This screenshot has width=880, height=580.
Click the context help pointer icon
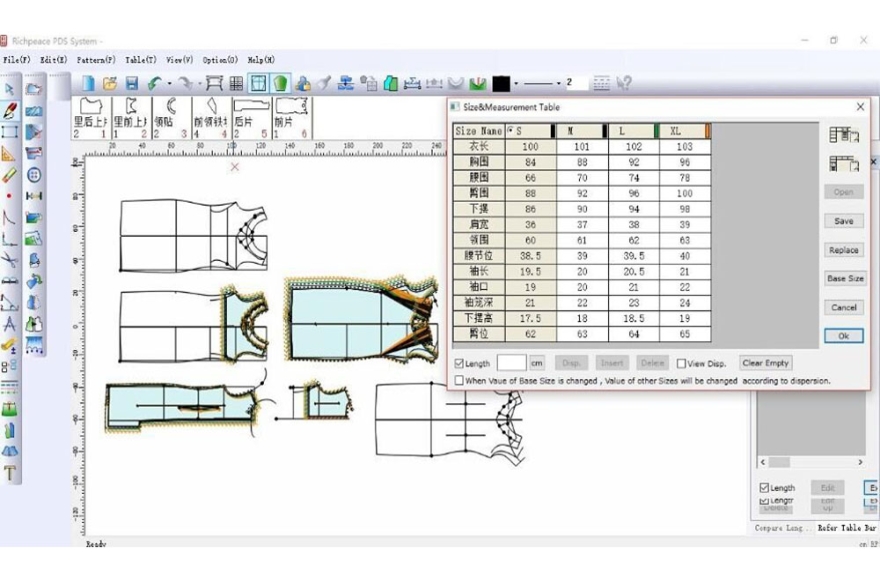pos(625,84)
